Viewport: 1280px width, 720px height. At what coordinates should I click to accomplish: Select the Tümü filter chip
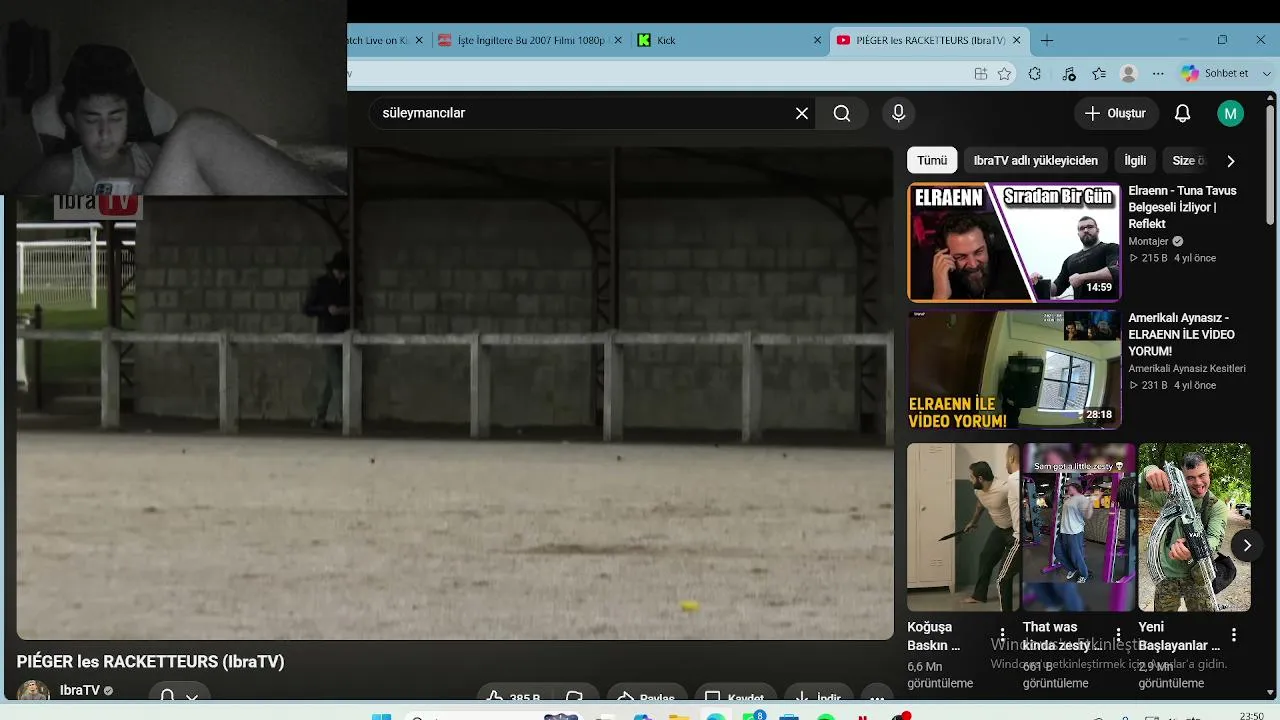932,160
